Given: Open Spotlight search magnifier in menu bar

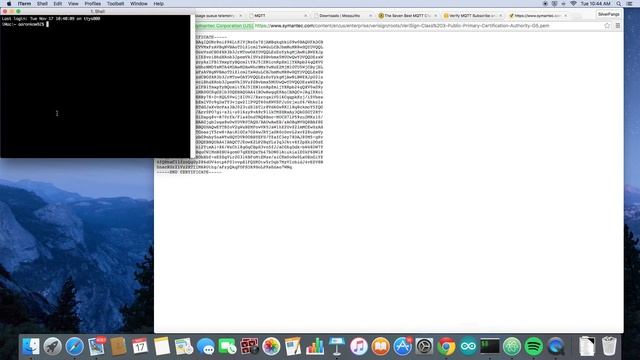Looking at the screenshot, I should [x=619, y=4].
